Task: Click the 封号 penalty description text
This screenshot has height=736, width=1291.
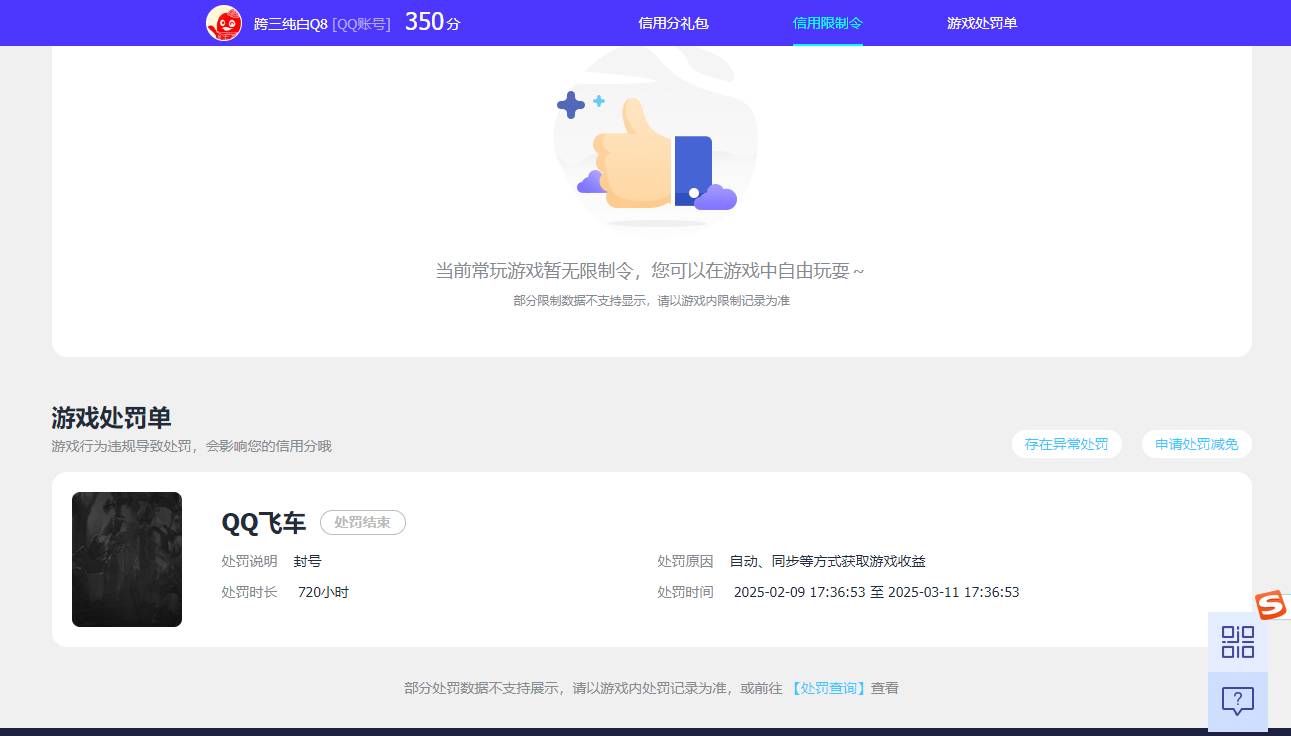Action: [308, 561]
